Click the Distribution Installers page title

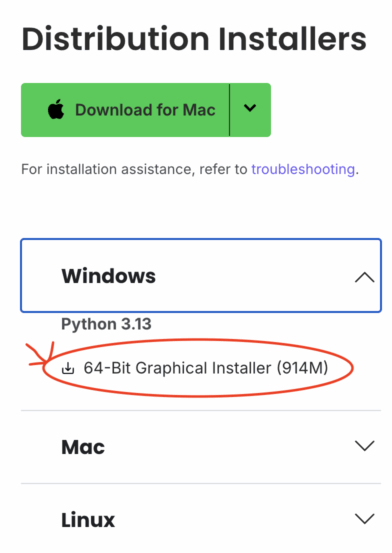pyautogui.click(x=194, y=39)
